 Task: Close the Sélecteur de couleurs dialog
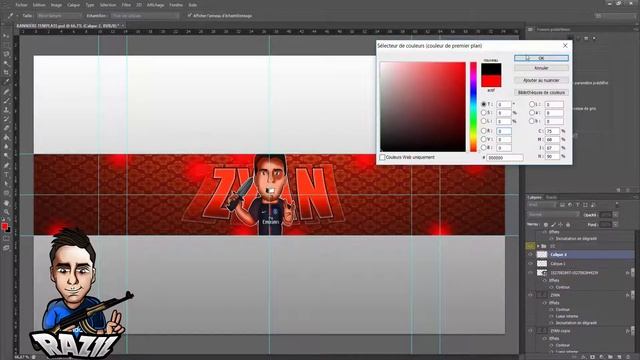(x=565, y=46)
